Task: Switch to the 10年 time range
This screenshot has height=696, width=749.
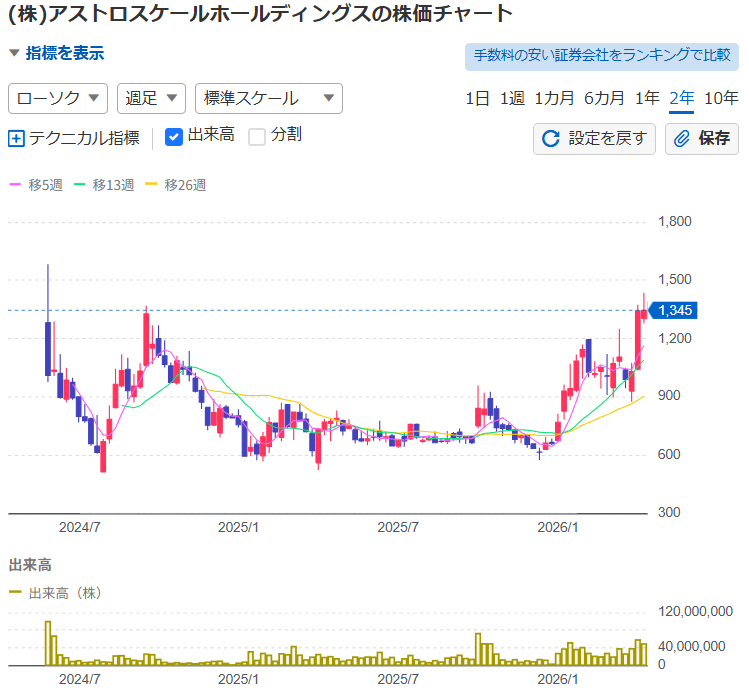Action: (x=721, y=98)
